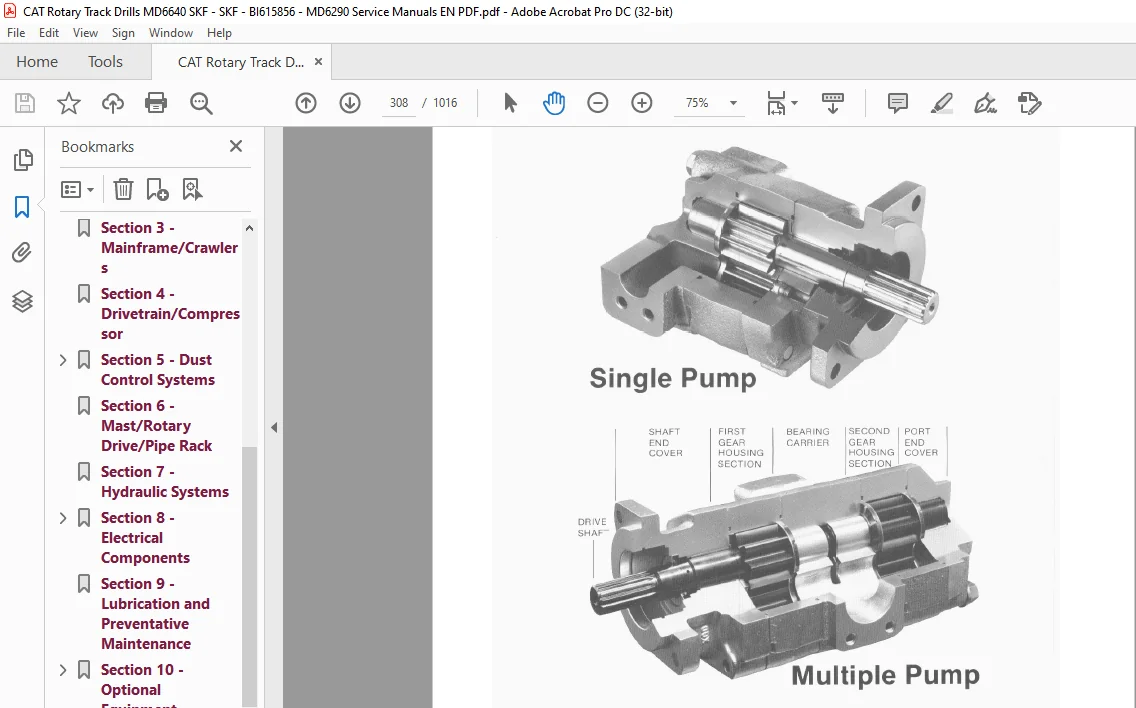
Task: Open Section 6 - Mast/Rotary Drive/Pipe Rack bookmark
Action: [x=156, y=426]
